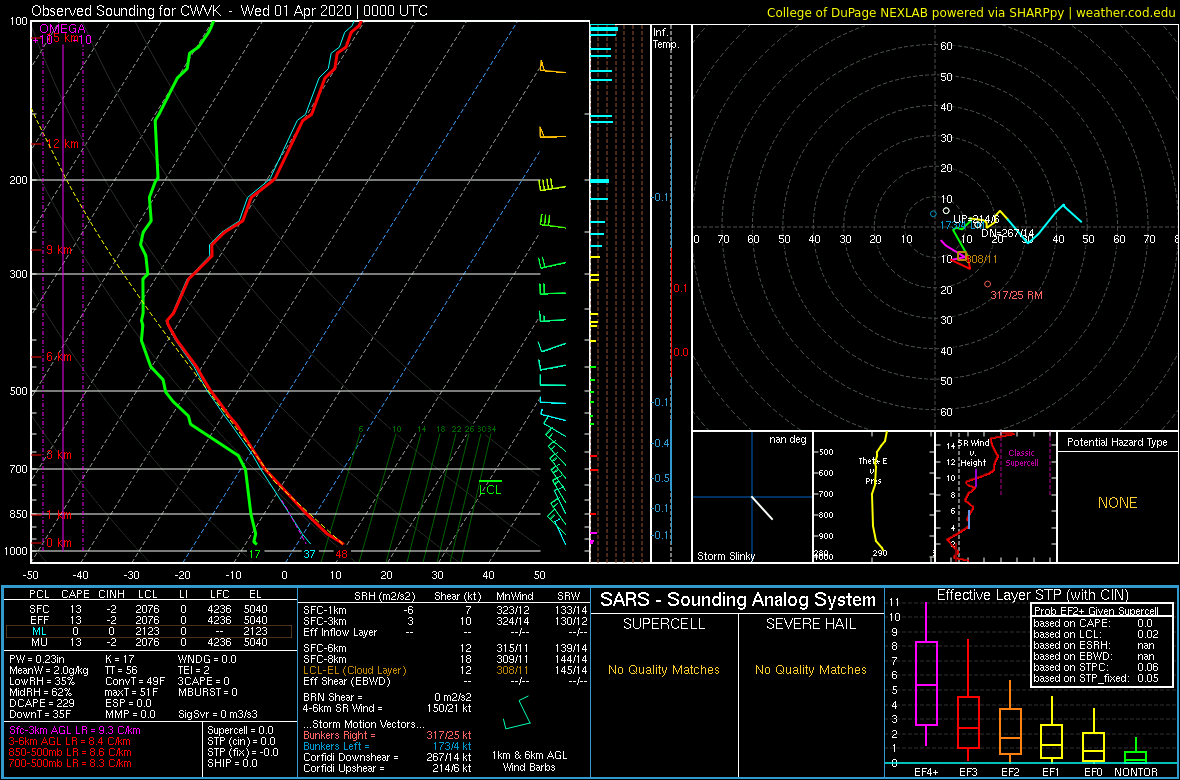Click the 'SRH (m2/s2)' column header
Viewport: 1180px width, 780px height.
(385, 596)
